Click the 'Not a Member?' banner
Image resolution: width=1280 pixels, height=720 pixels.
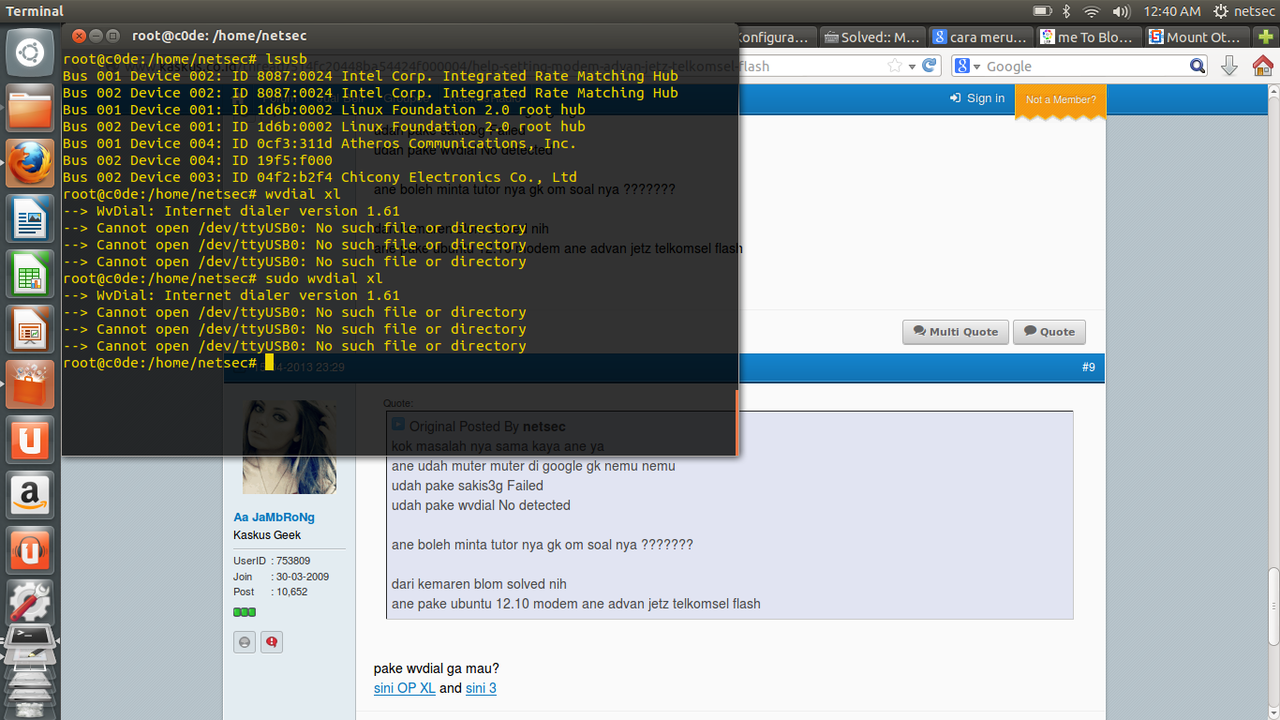tap(1061, 100)
